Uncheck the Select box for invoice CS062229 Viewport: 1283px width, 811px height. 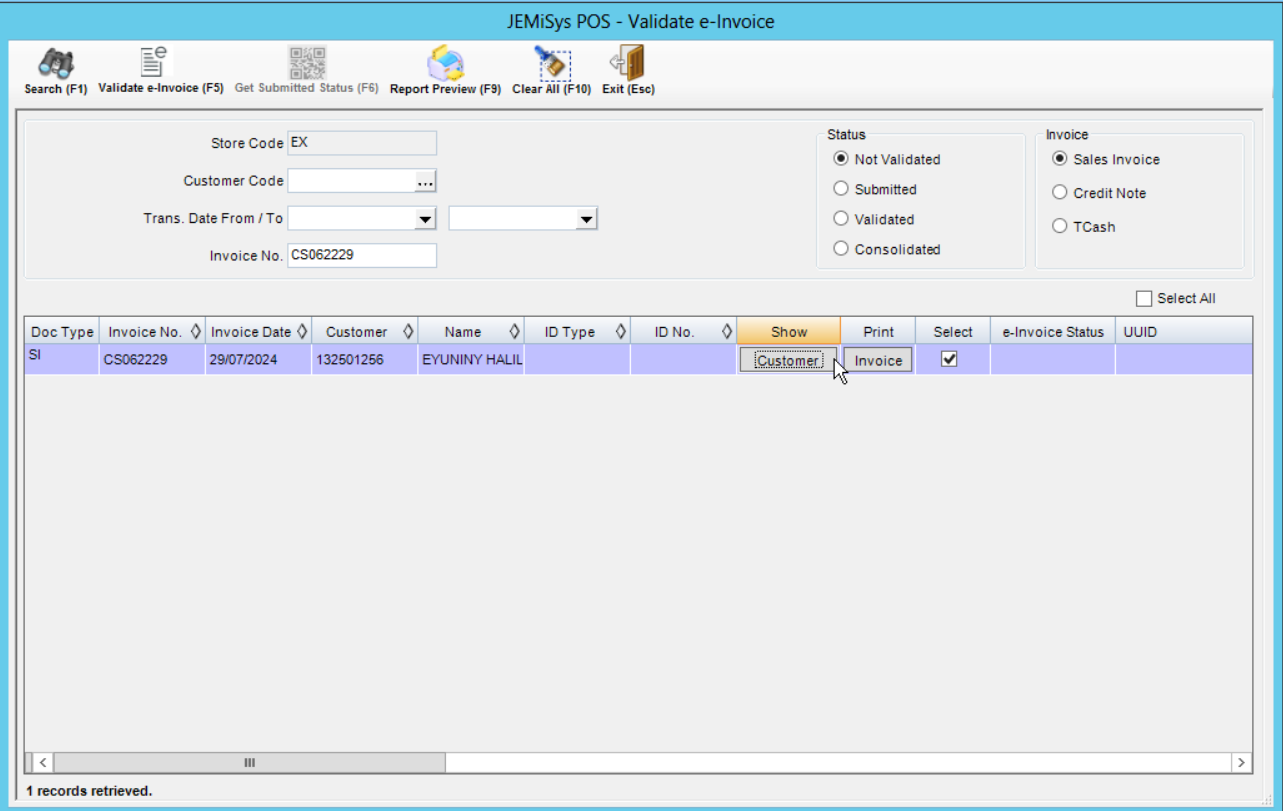tap(950, 360)
